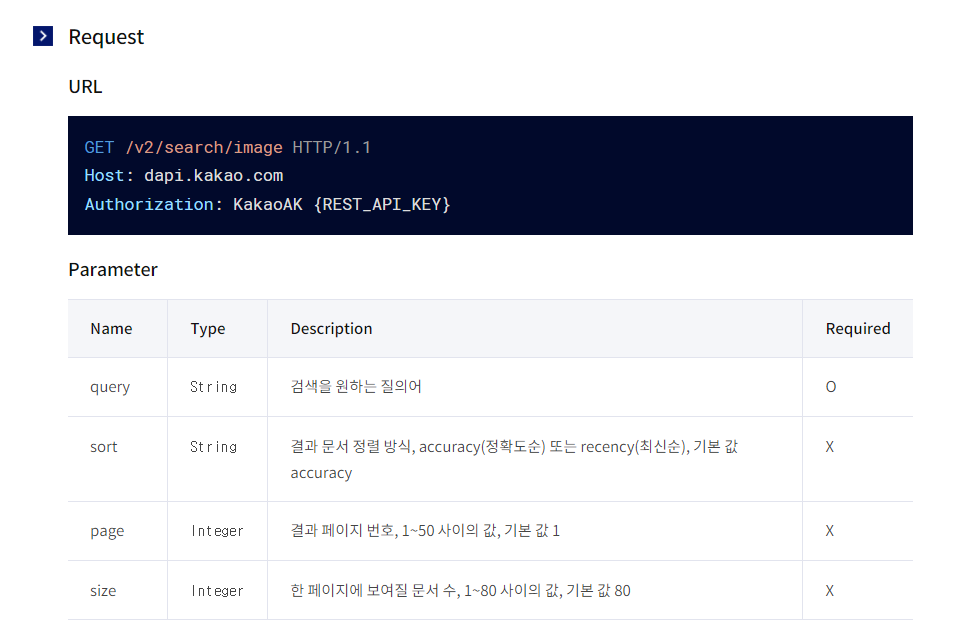974x637 pixels.
Task: Select the Request section heading
Action: (106, 37)
